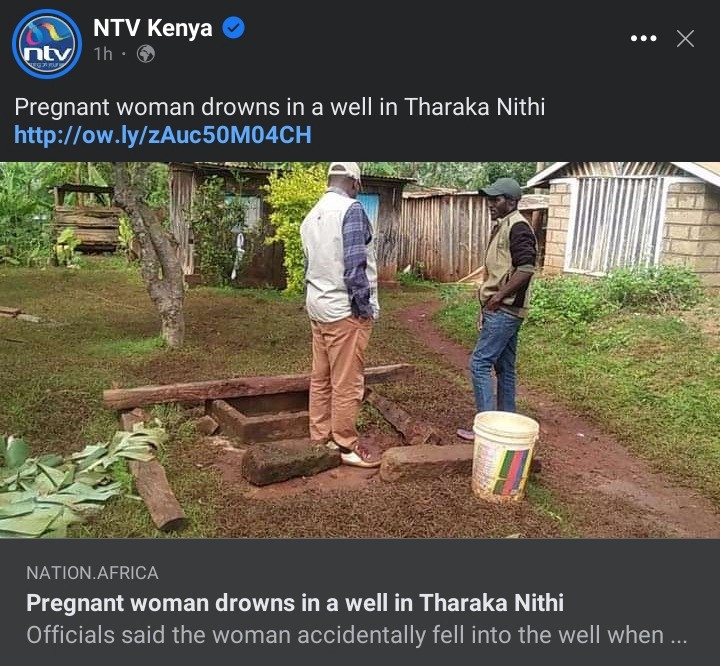Click the NATION.AFRICA source domain

pyautogui.click(x=92, y=573)
